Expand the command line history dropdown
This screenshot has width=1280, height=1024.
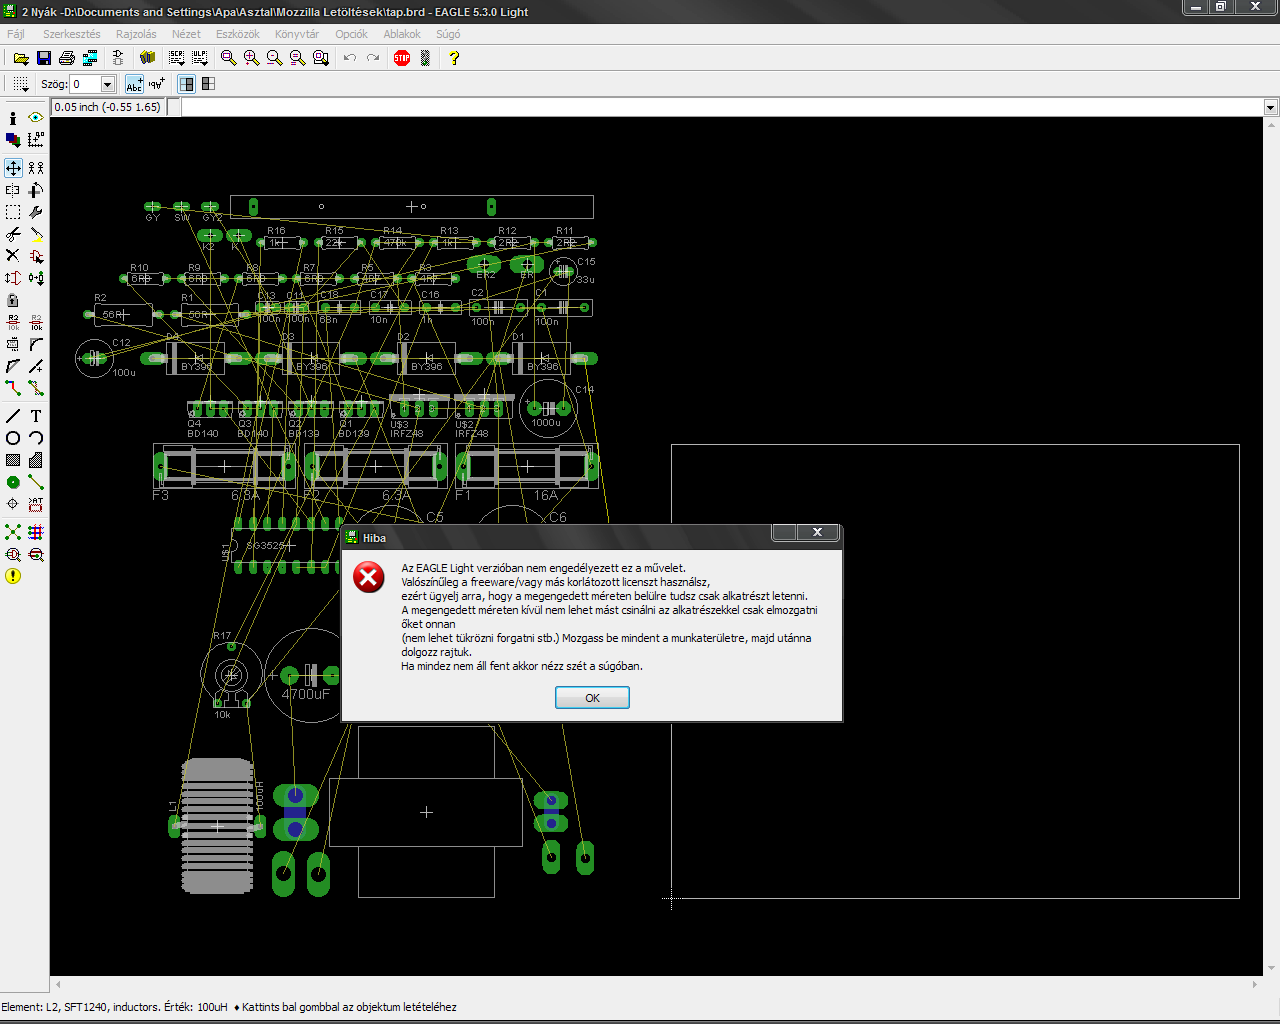click(1271, 107)
